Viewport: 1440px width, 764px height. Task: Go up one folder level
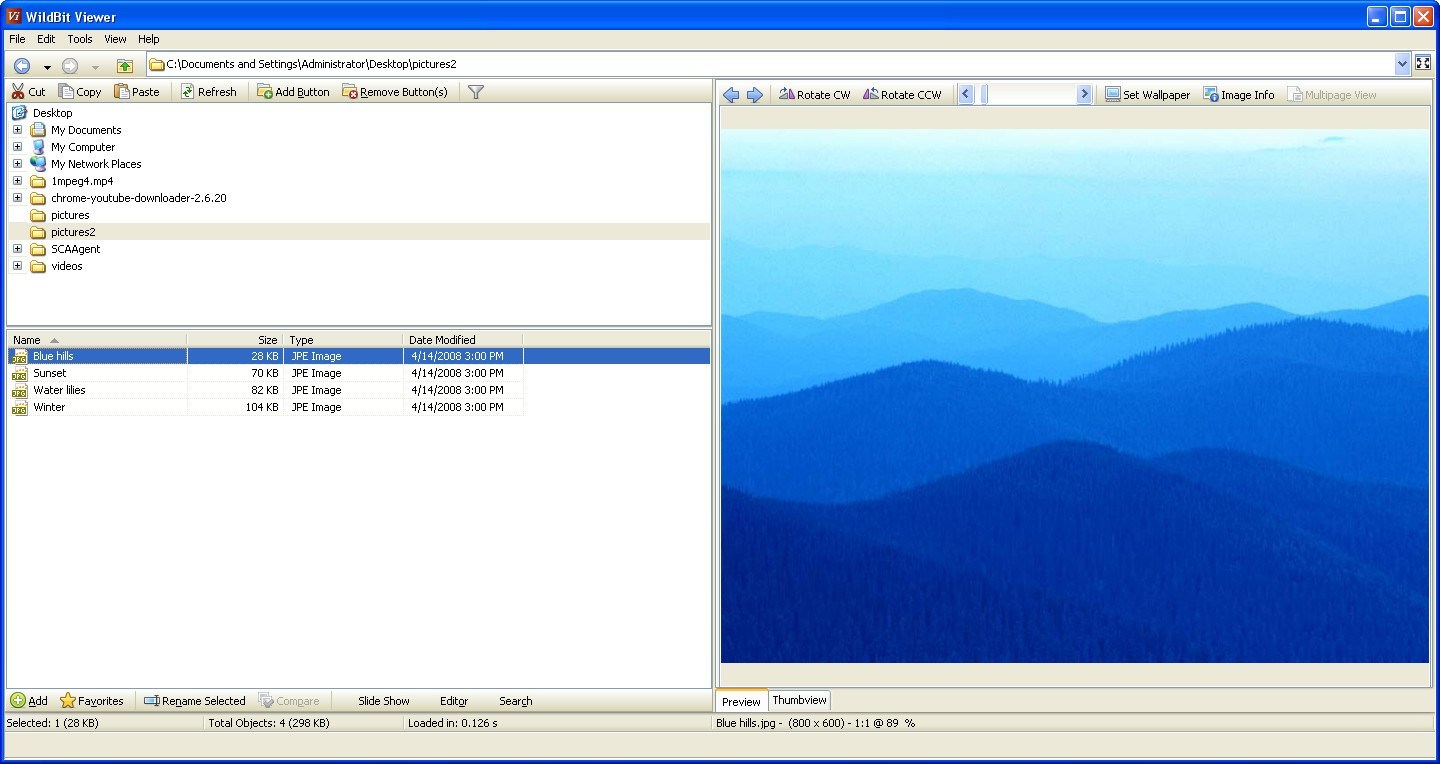[124, 66]
